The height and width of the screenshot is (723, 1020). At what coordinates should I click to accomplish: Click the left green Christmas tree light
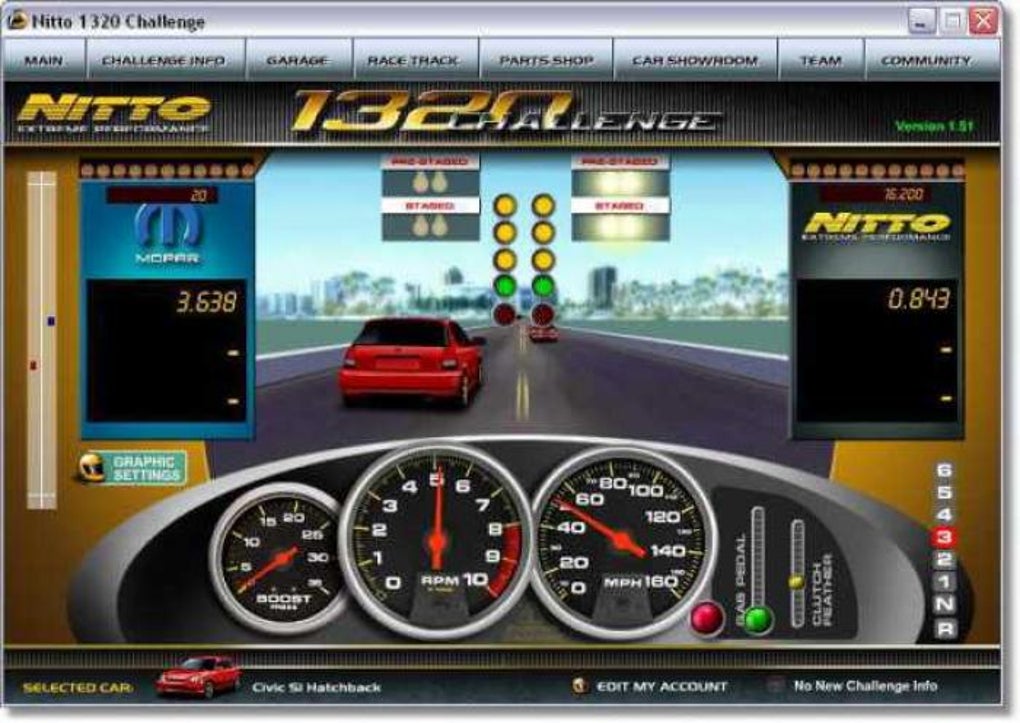[505, 286]
